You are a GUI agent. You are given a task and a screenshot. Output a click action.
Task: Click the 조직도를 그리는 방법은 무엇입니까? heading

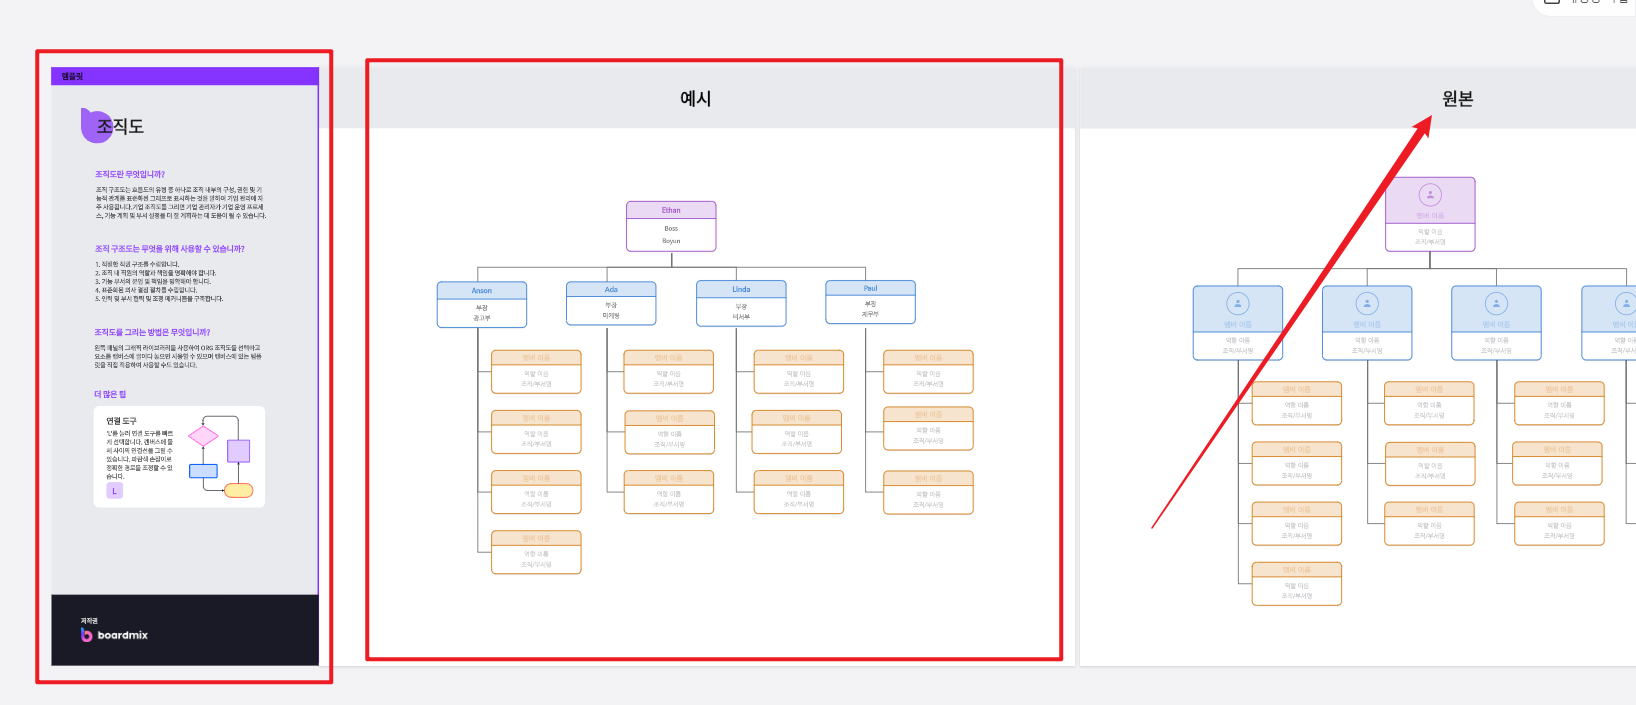click(x=152, y=332)
